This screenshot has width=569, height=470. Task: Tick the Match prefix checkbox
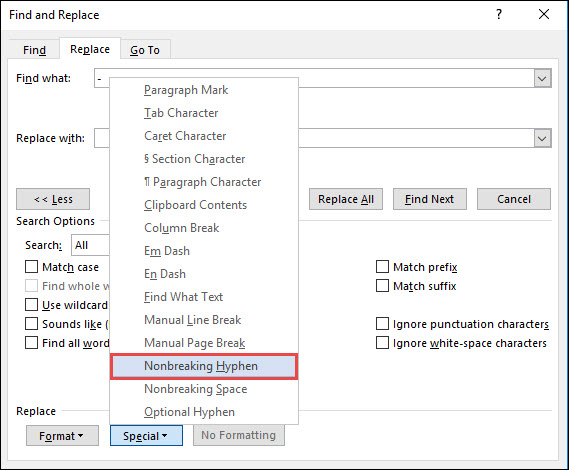coord(382,267)
